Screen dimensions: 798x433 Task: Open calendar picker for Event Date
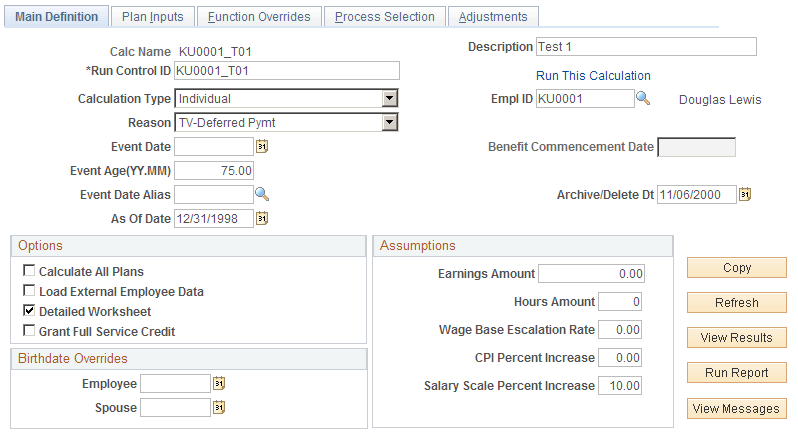point(262,147)
